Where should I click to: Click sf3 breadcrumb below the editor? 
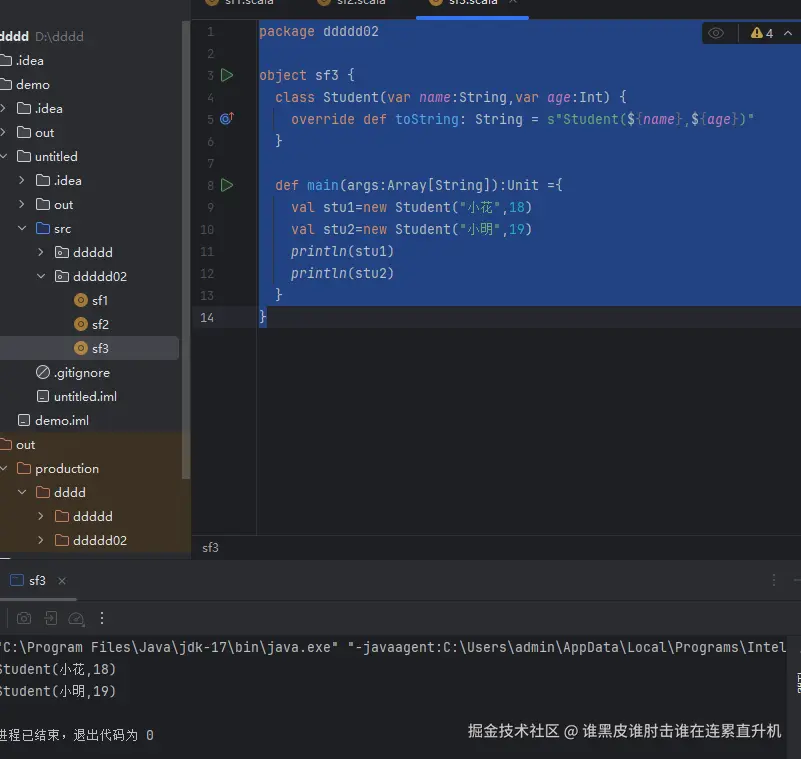coord(210,548)
